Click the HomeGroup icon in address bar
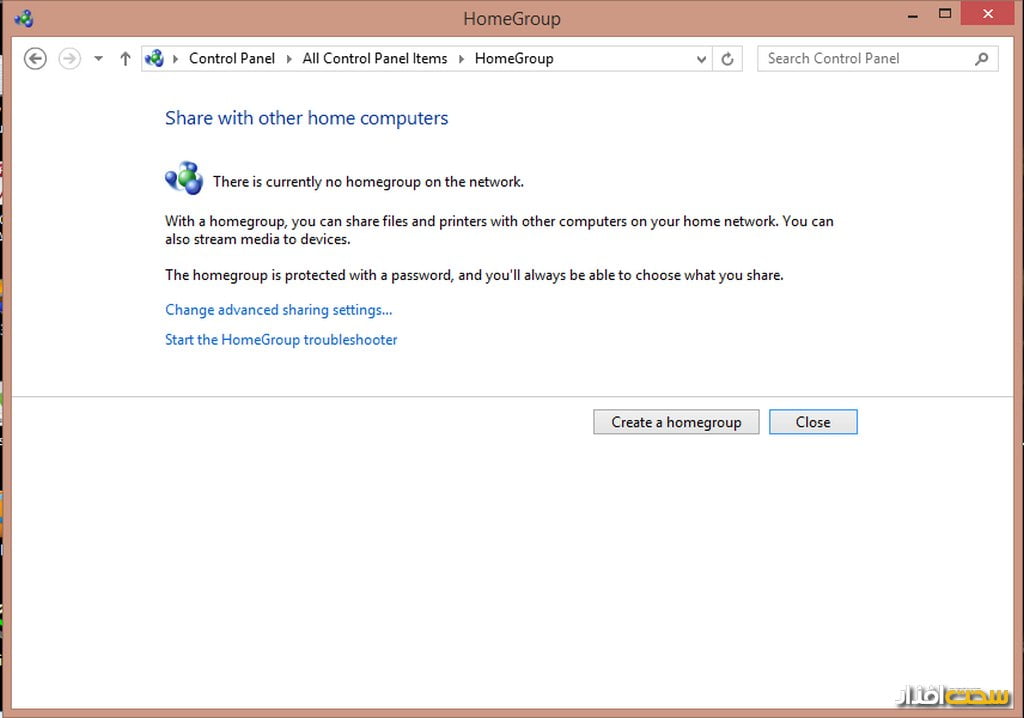The image size is (1024, 718). [x=154, y=59]
